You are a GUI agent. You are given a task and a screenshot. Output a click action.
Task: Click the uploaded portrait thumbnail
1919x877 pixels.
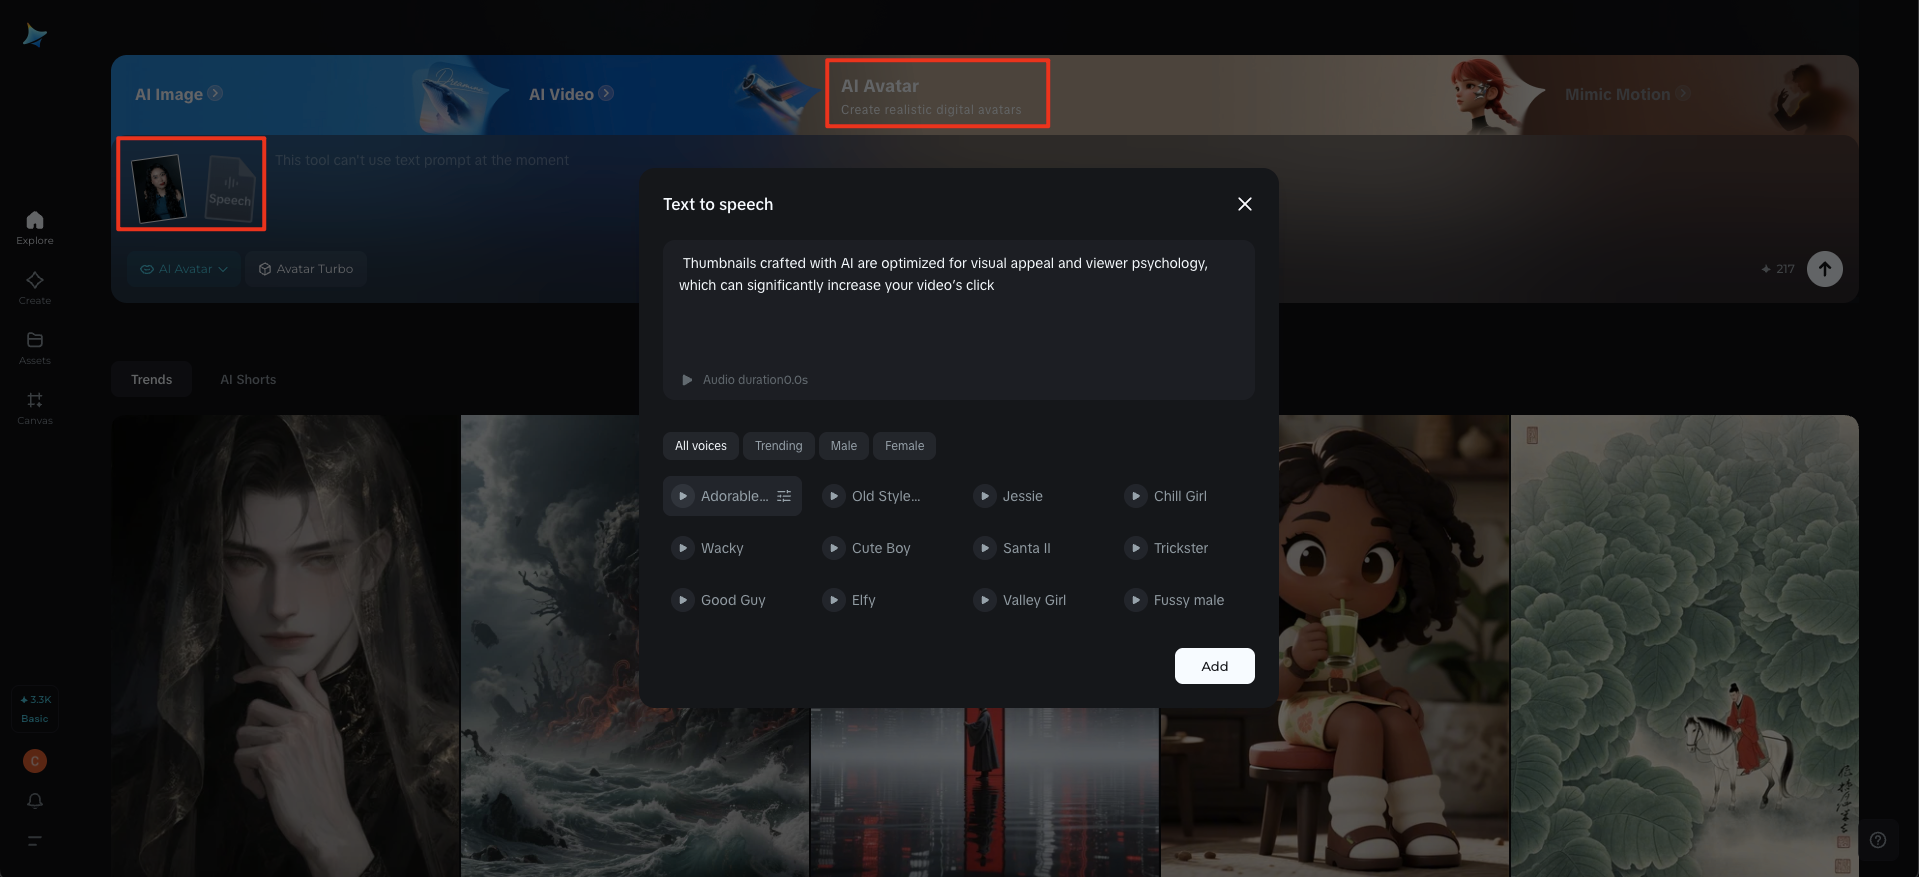point(159,187)
